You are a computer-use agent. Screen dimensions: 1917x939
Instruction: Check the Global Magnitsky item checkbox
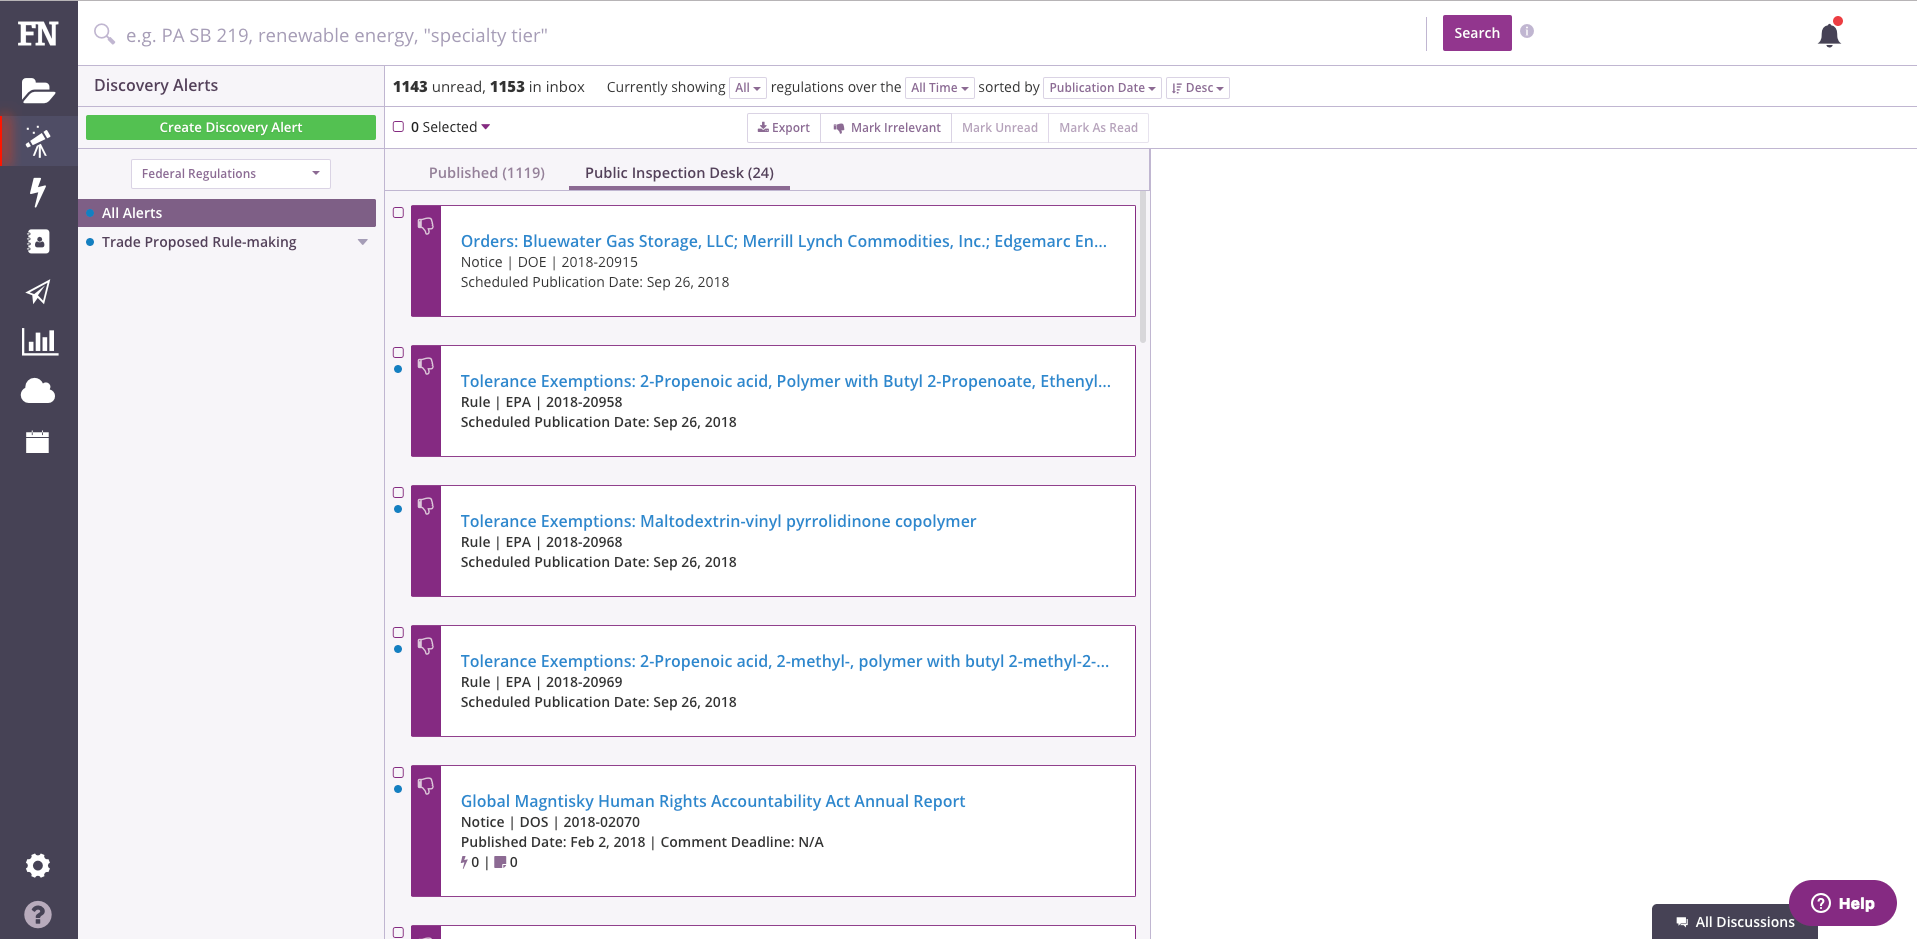click(398, 773)
